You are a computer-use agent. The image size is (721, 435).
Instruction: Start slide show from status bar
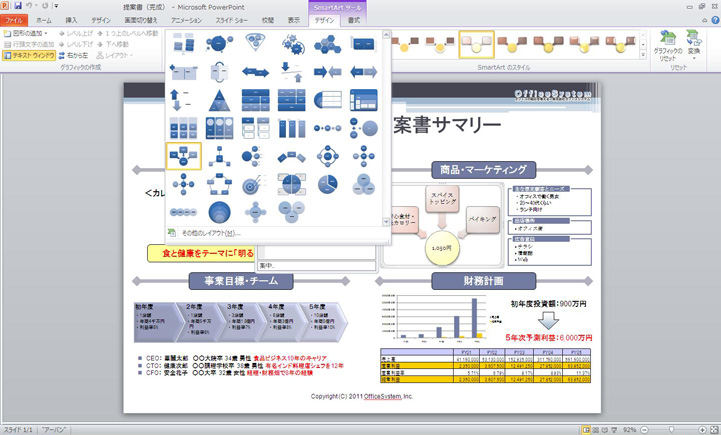[x=614, y=429]
